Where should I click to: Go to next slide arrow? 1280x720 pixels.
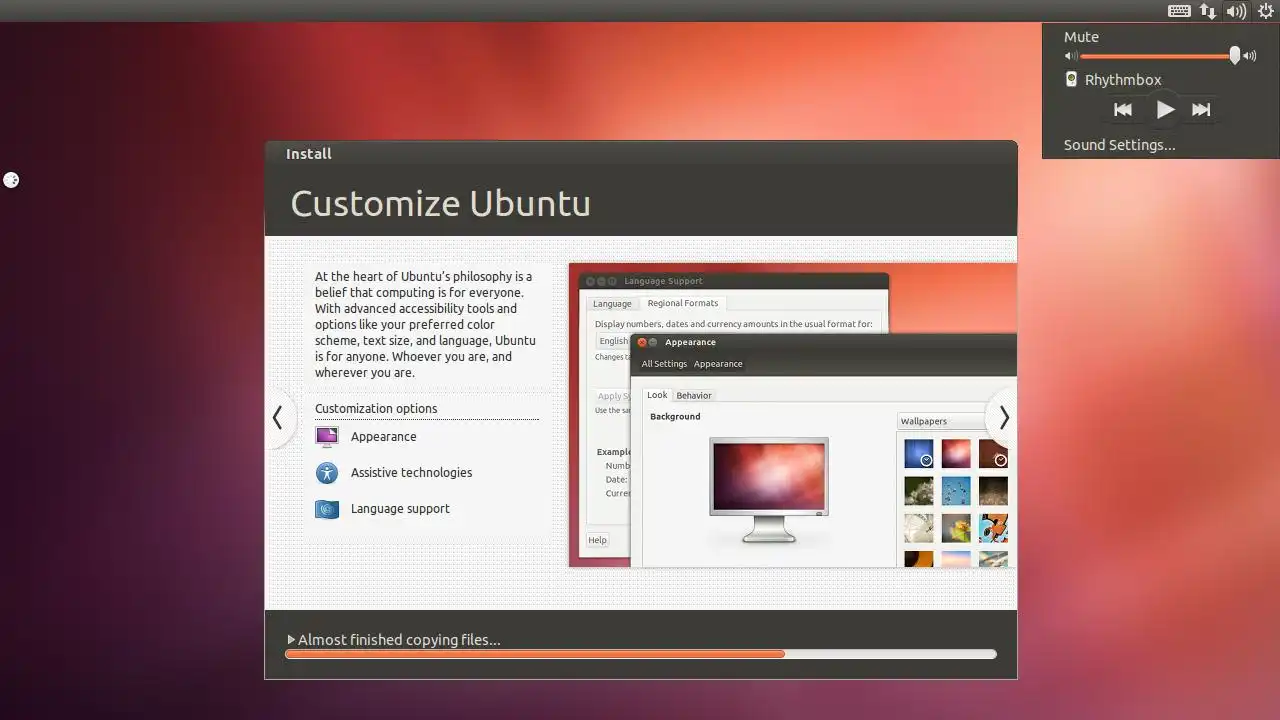[x=1003, y=418]
